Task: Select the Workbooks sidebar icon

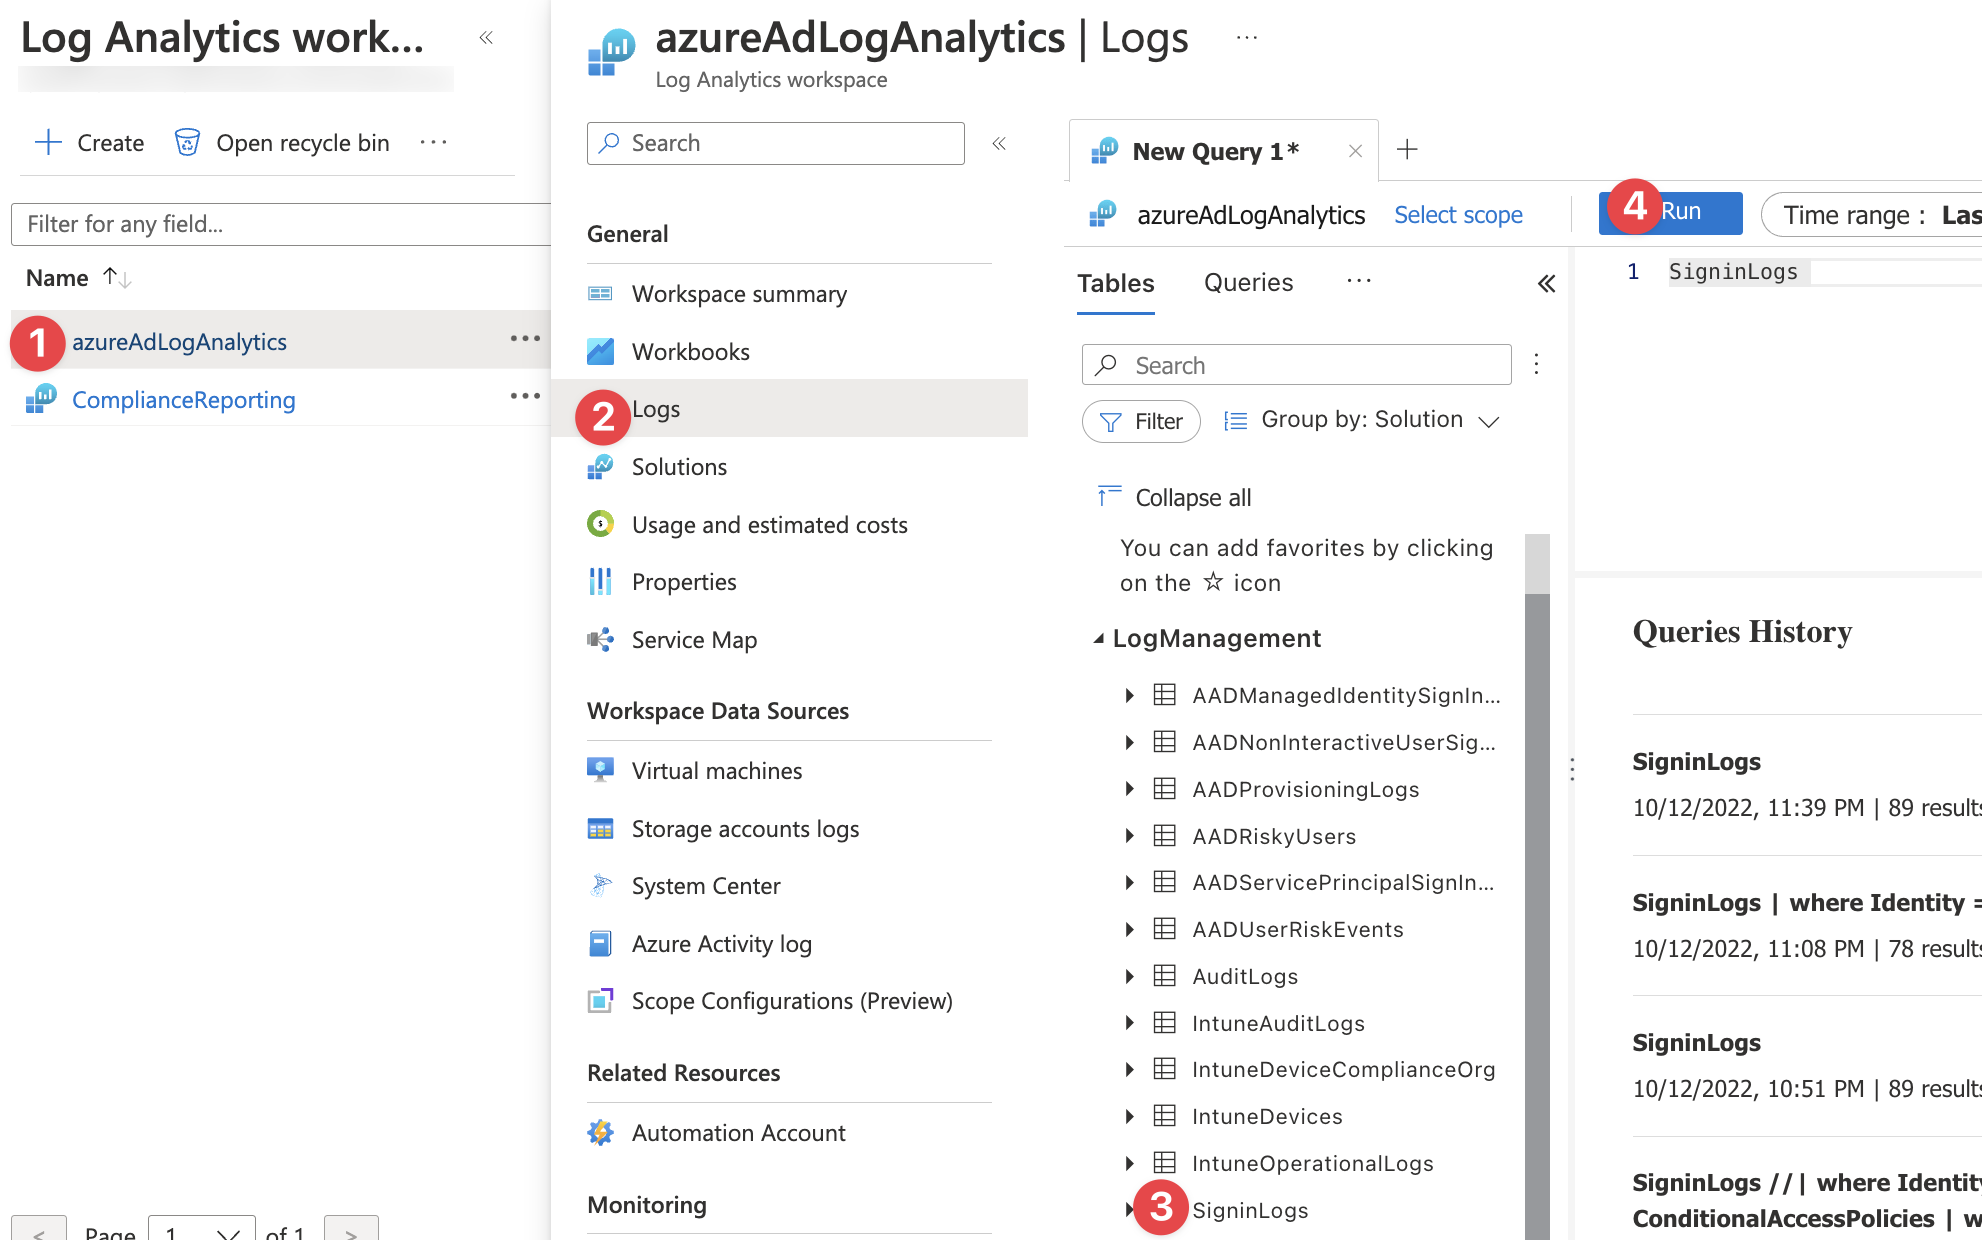Action: [601, 351]
